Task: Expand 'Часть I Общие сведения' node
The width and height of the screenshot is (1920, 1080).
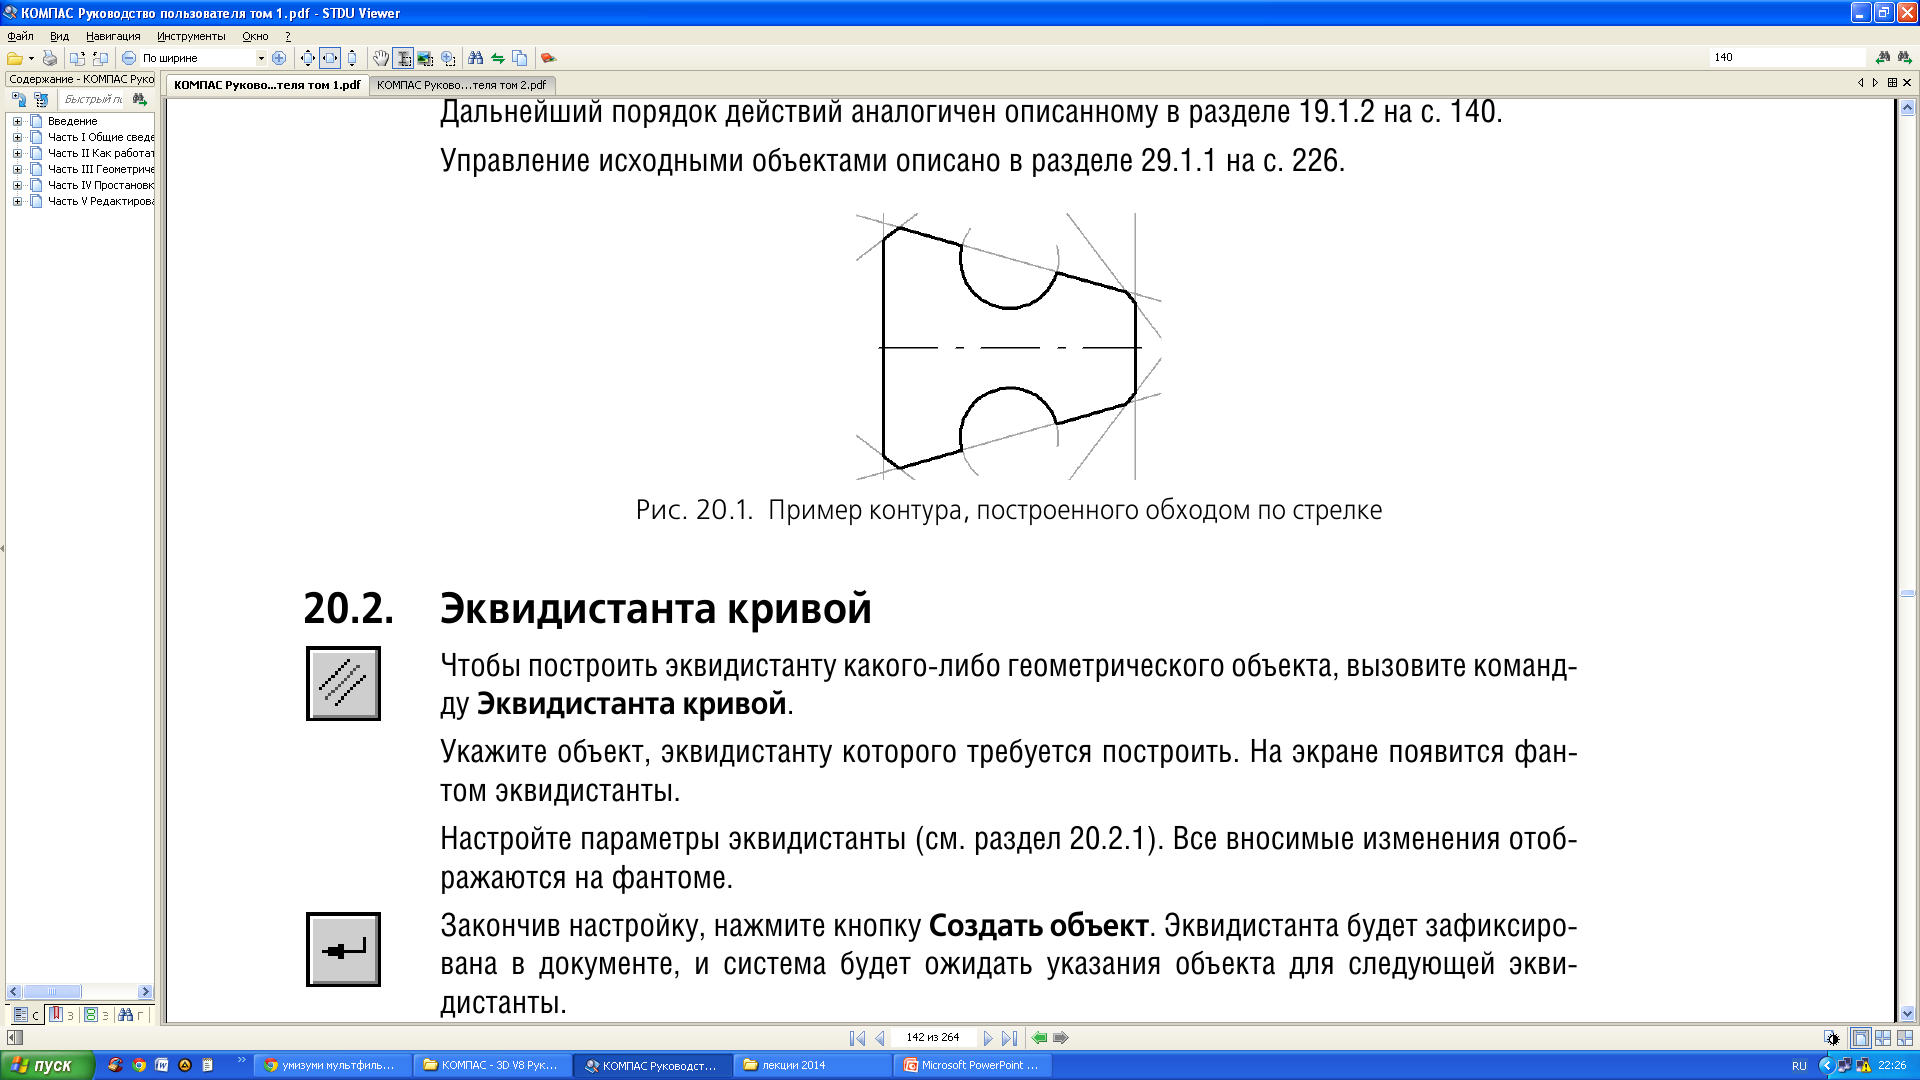Action: [17, 137]
